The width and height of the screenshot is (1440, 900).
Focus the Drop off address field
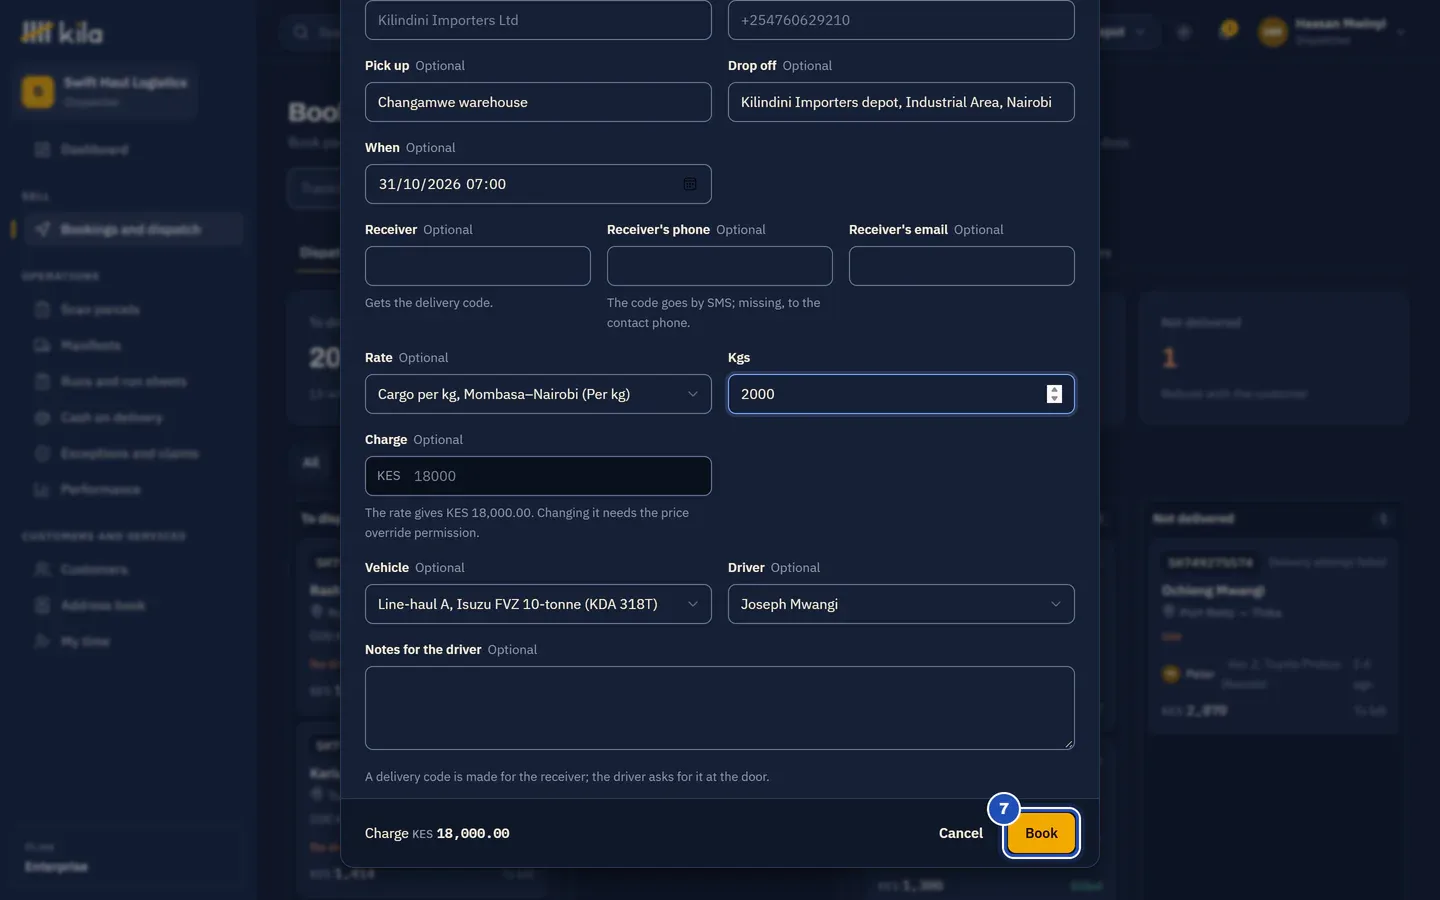coord(901,102)
